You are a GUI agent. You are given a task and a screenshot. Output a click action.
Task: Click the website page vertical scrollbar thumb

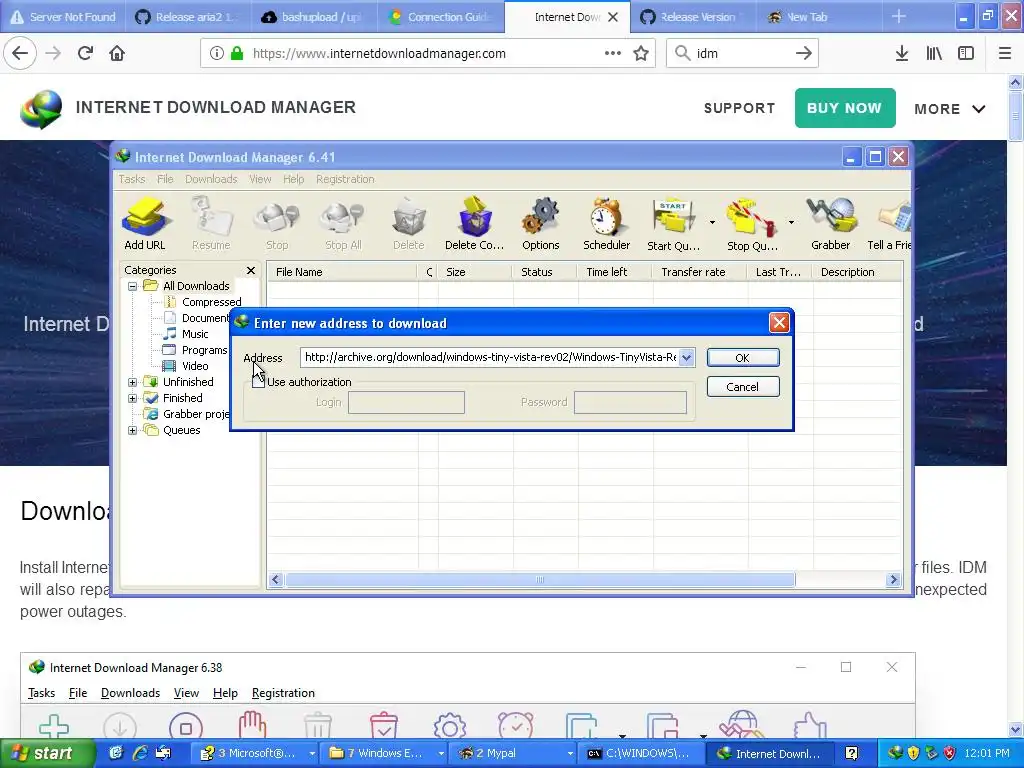1015,116
